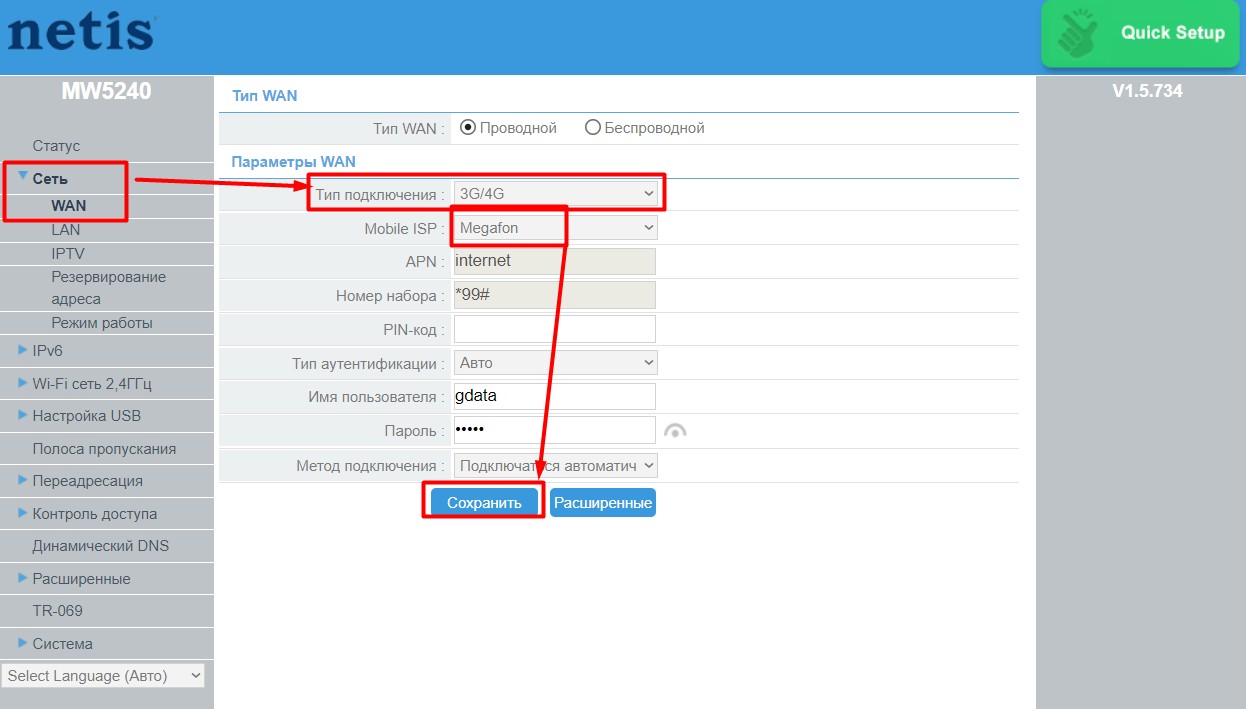
Task: Click the netis logo
Action: click(81, 30)
